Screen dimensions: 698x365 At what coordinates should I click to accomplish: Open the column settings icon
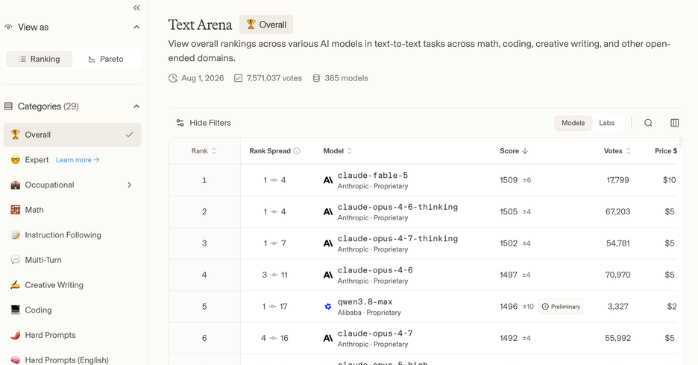674,123
